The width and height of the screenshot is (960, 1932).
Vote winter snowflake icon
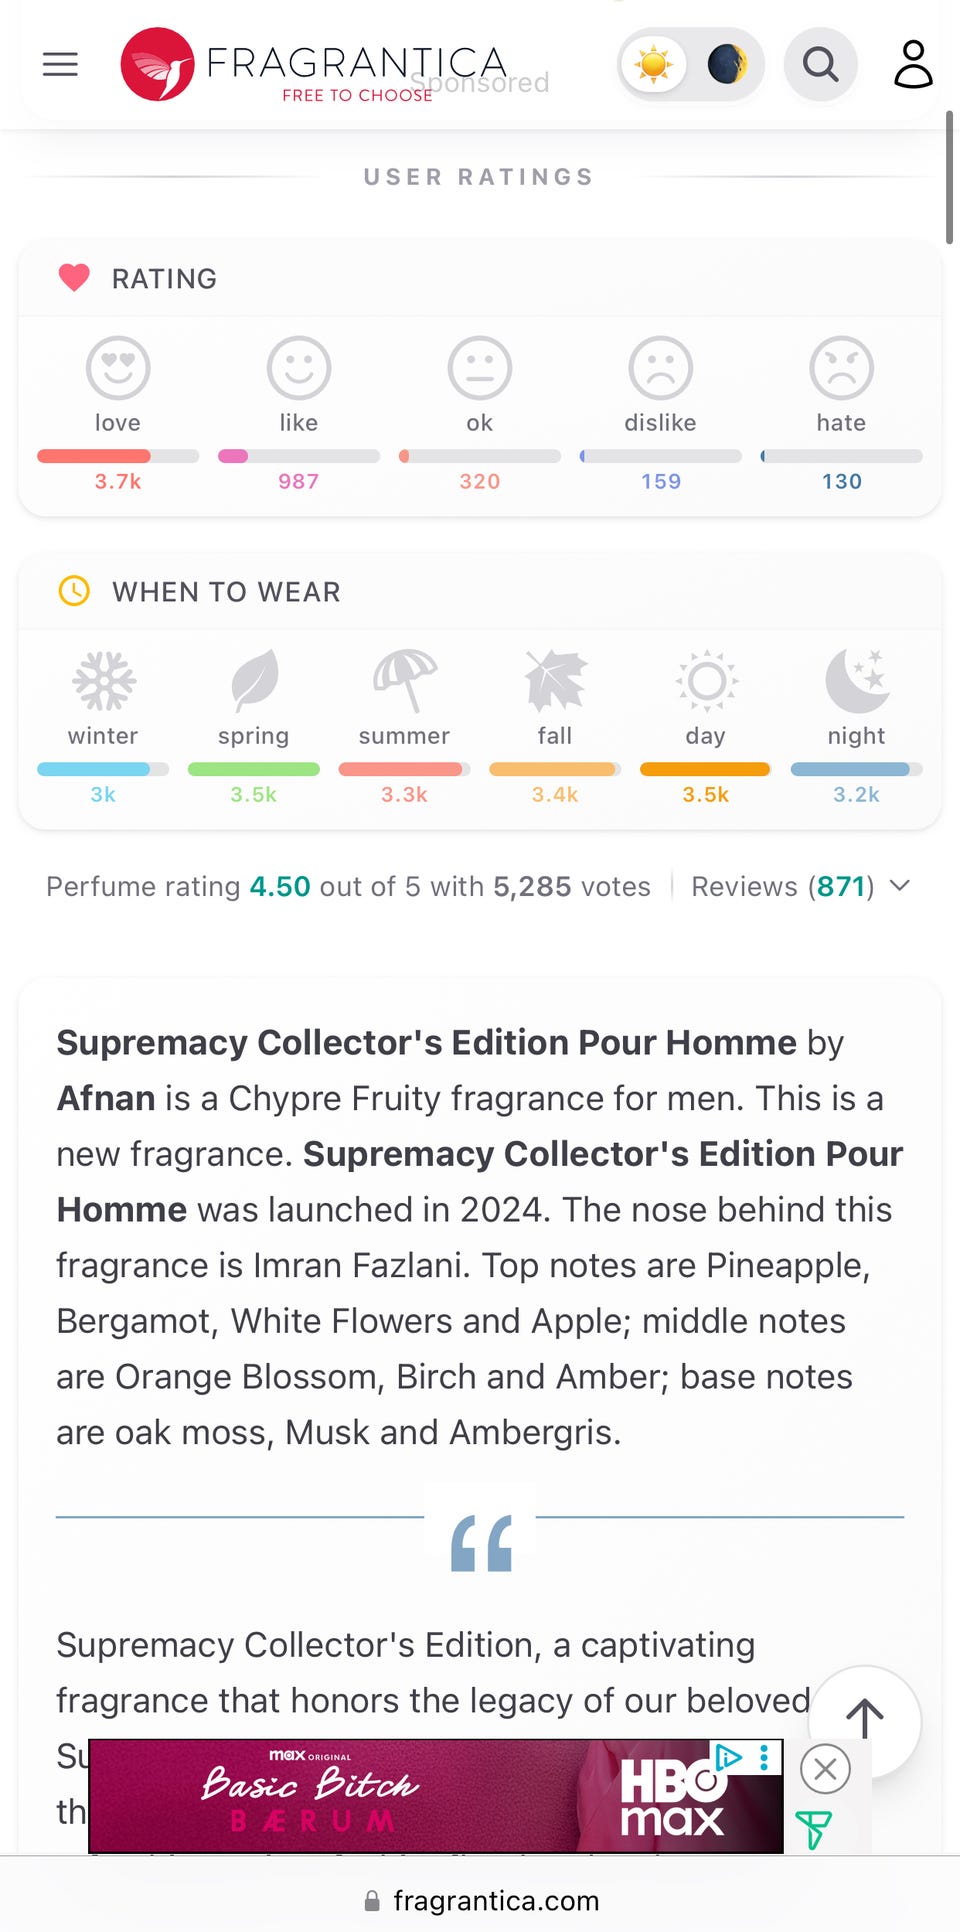pyautogui.click(x=103, y=681)
